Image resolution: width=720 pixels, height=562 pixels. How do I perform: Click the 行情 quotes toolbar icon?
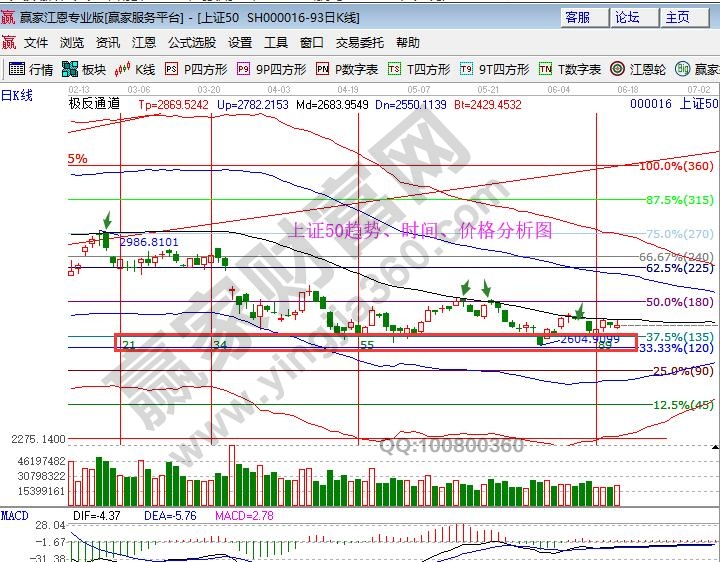31,69
